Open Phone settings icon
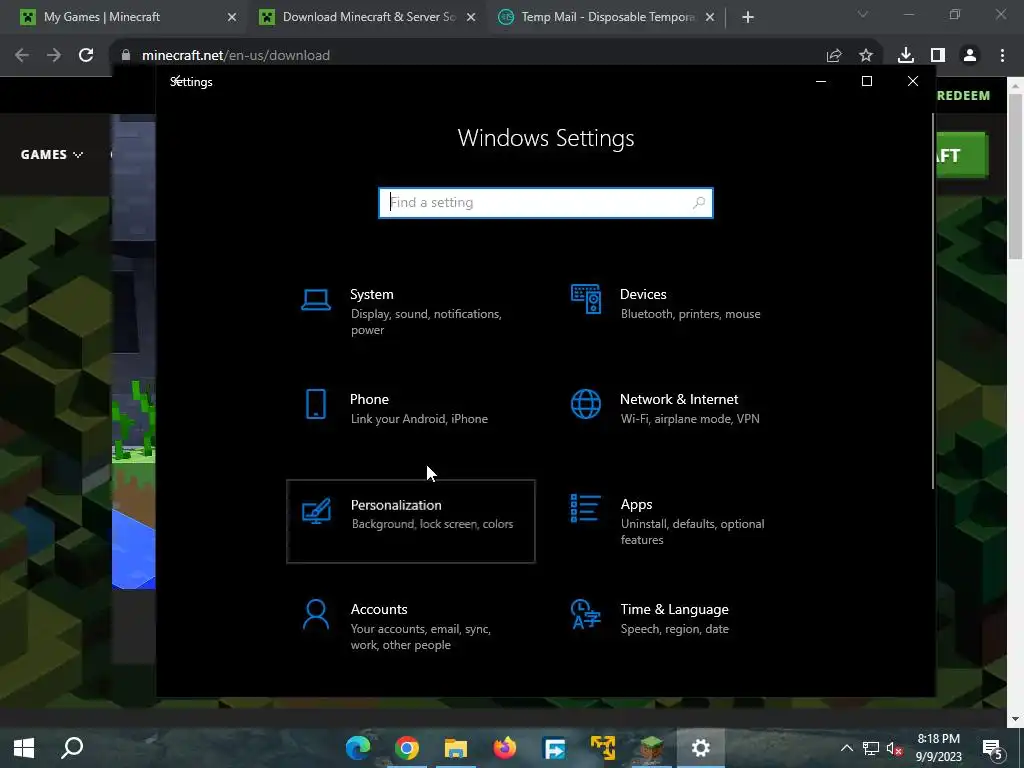1024x768 pixels. click(315, 404)
